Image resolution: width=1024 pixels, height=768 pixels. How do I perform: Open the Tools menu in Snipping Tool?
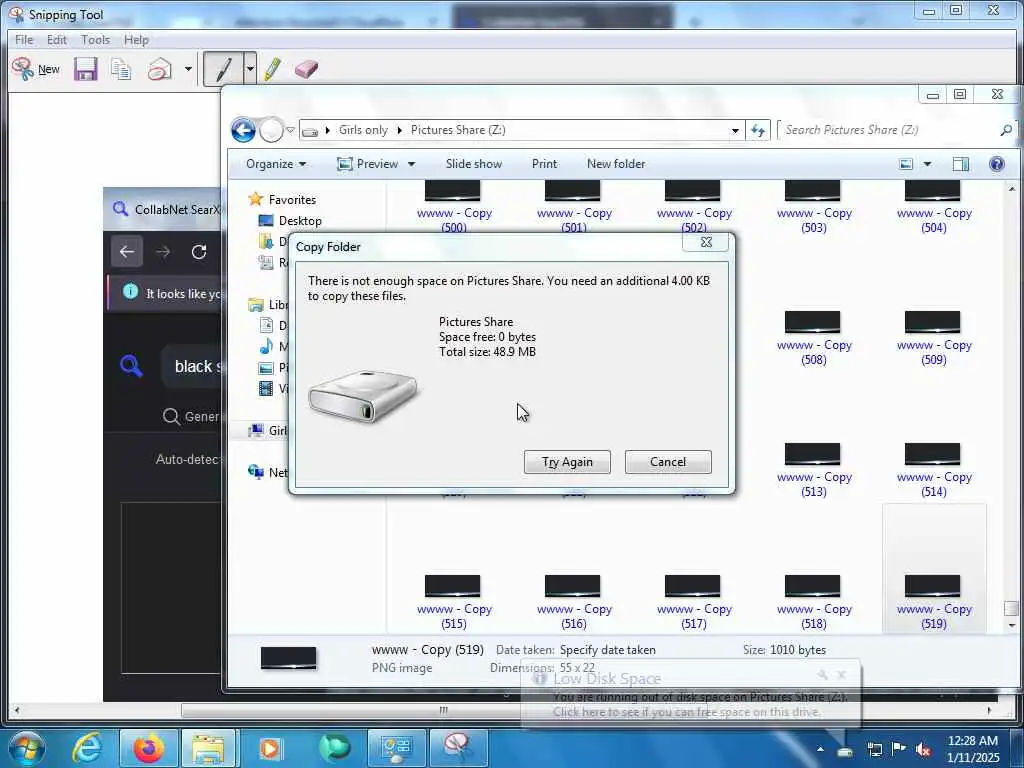(x=95, y=40)
